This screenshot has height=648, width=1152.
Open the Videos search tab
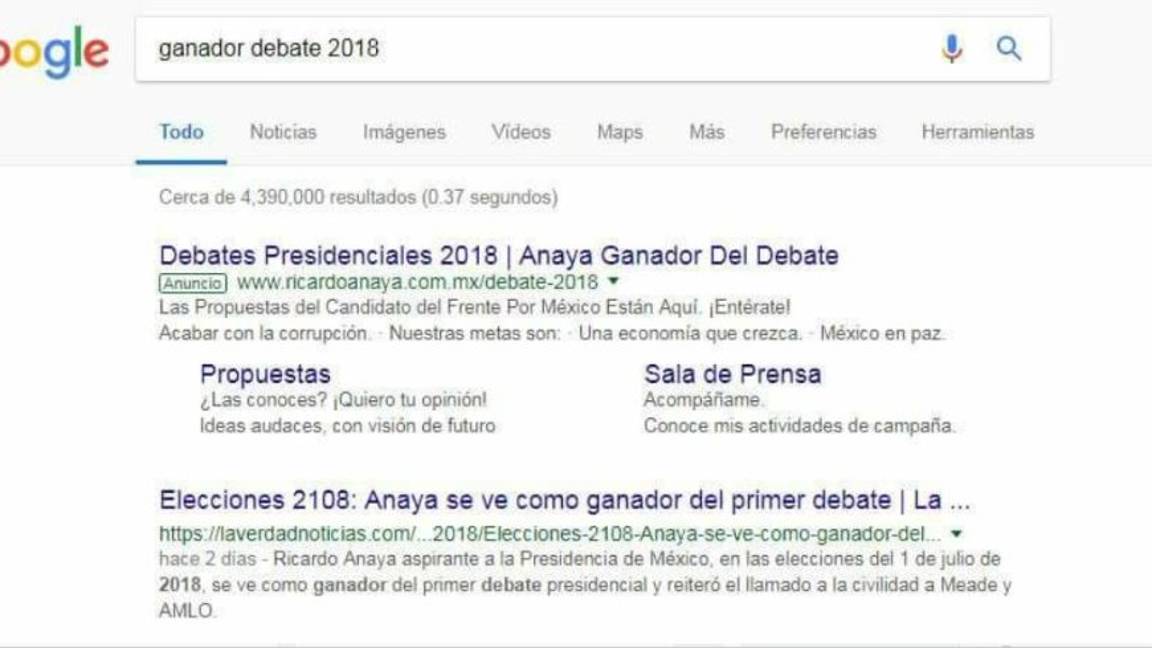(519, 131)
